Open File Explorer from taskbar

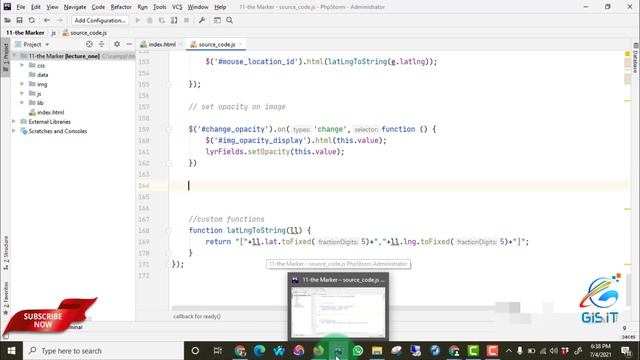coord(377,351)
